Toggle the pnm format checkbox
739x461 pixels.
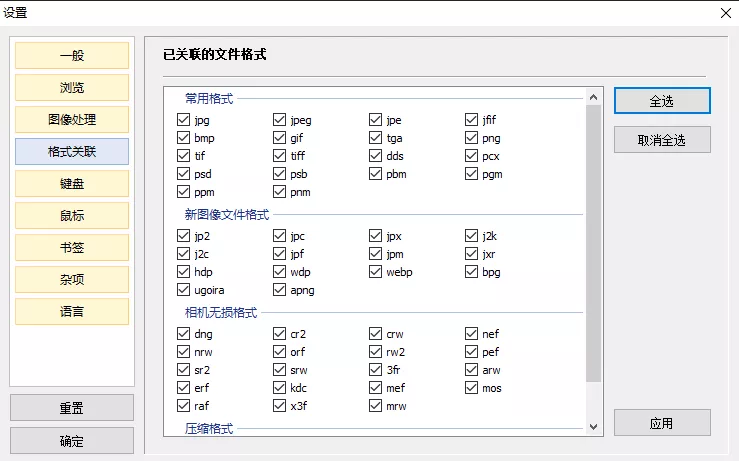(x=279, y=192)
